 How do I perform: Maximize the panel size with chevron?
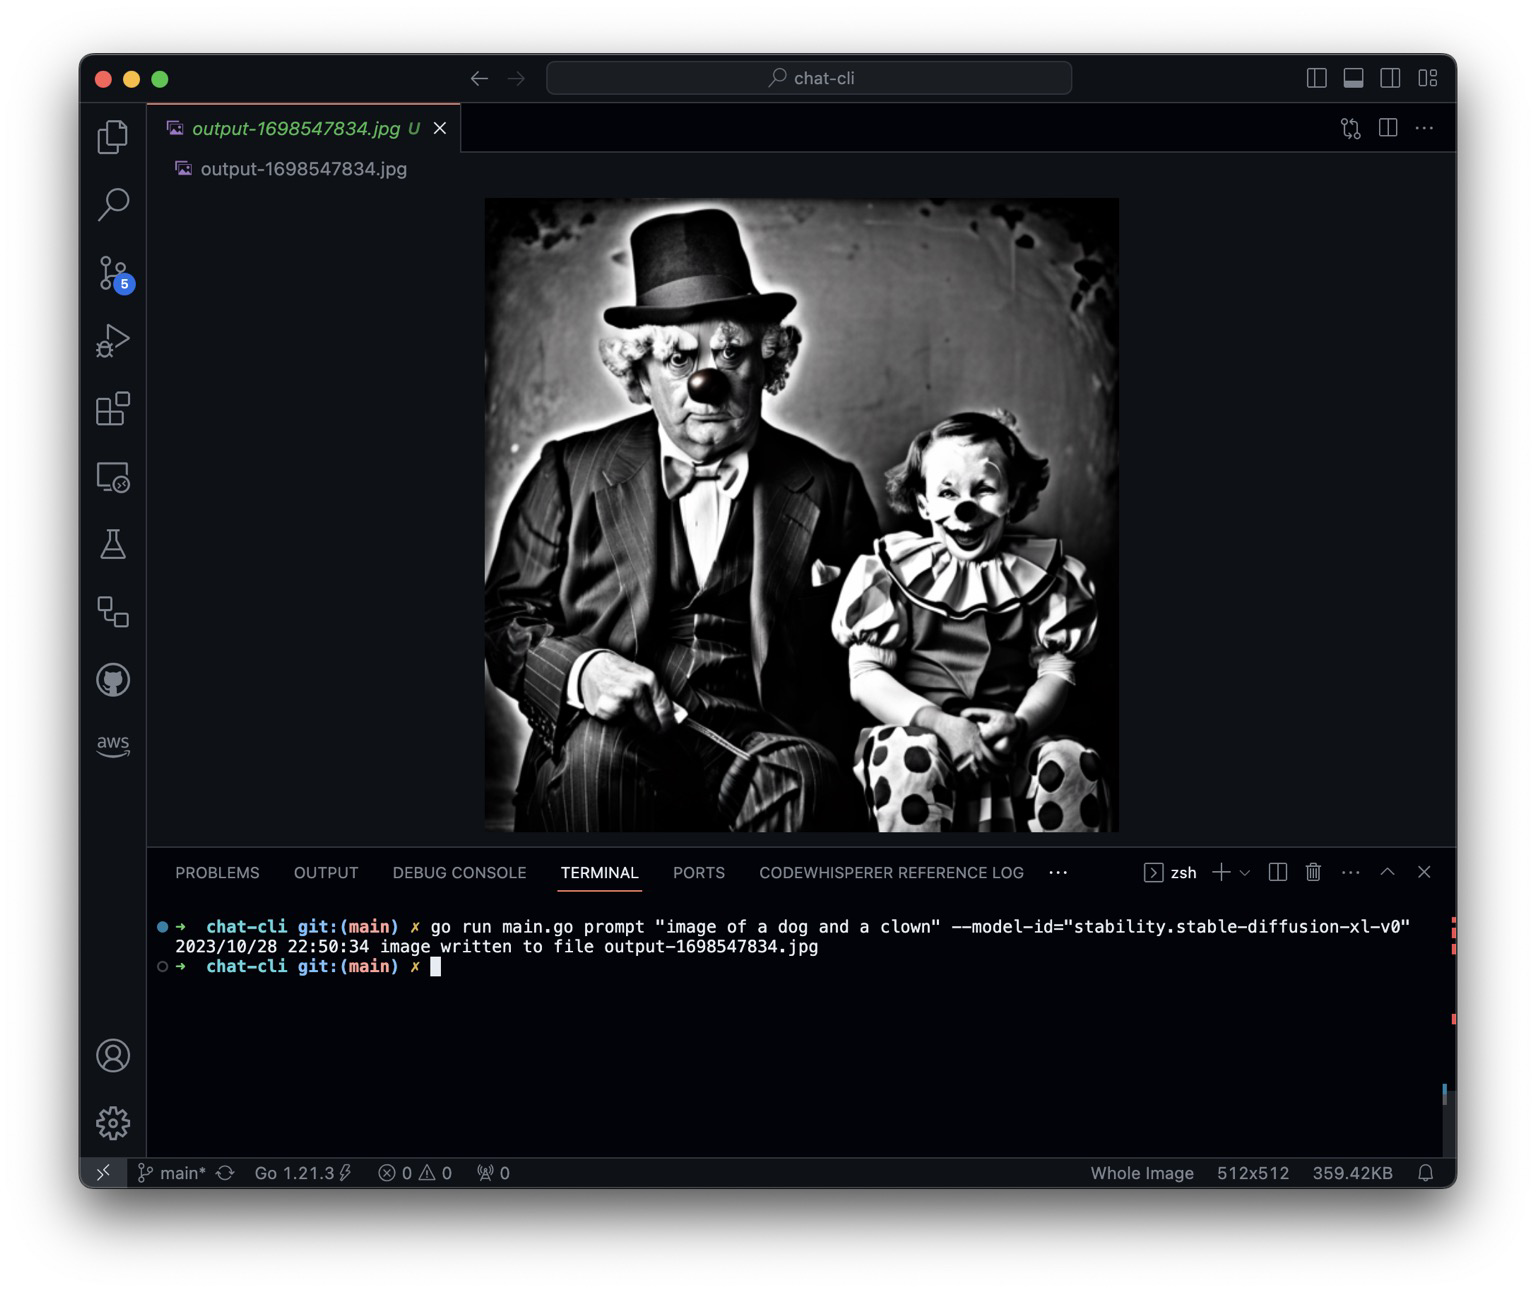click(1387, 873)
